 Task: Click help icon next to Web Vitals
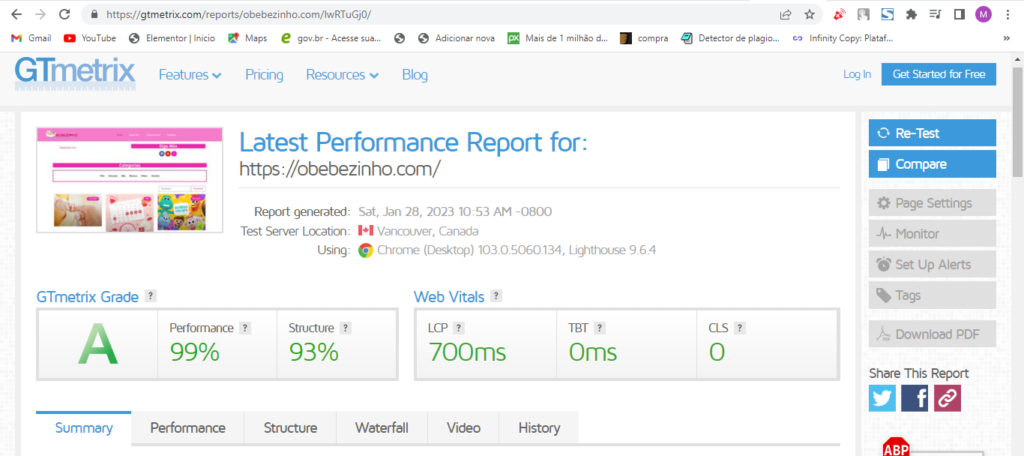pyautogui.click(x=496, y=296)
